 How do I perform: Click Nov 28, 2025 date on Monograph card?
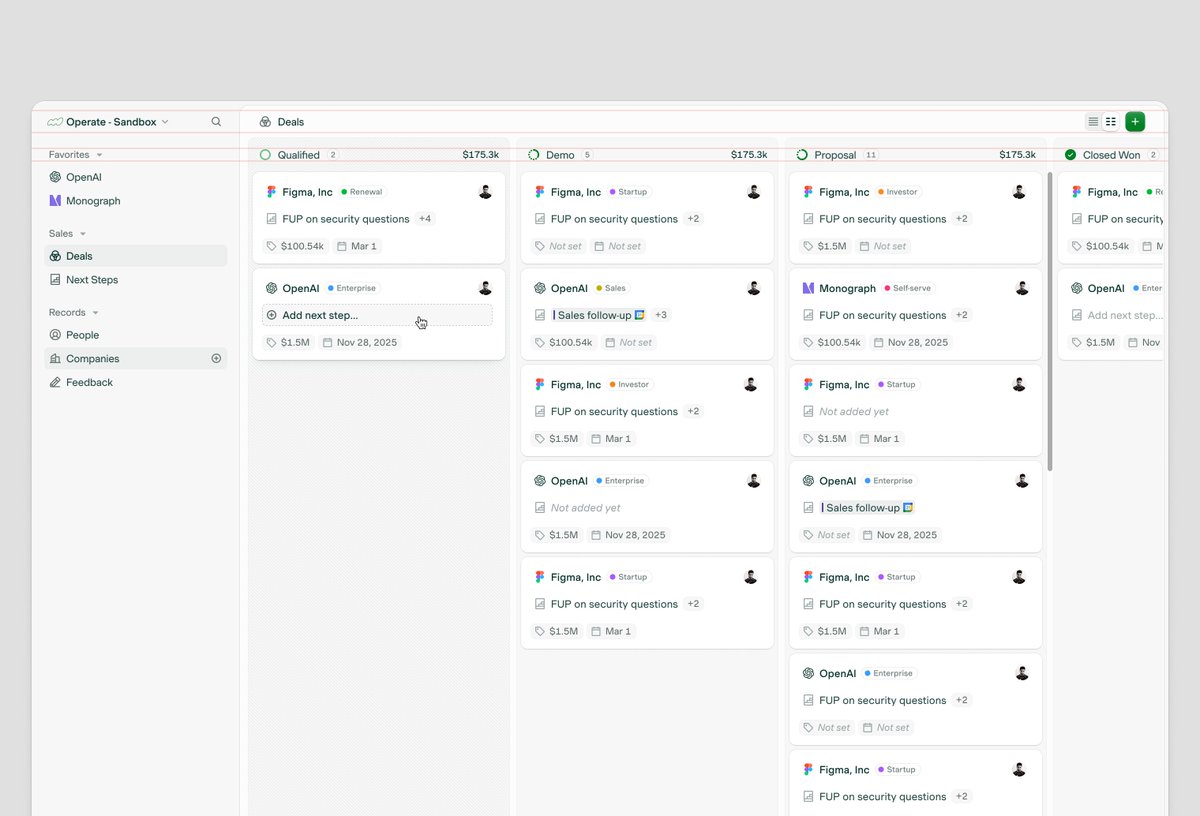click(911, 342)
